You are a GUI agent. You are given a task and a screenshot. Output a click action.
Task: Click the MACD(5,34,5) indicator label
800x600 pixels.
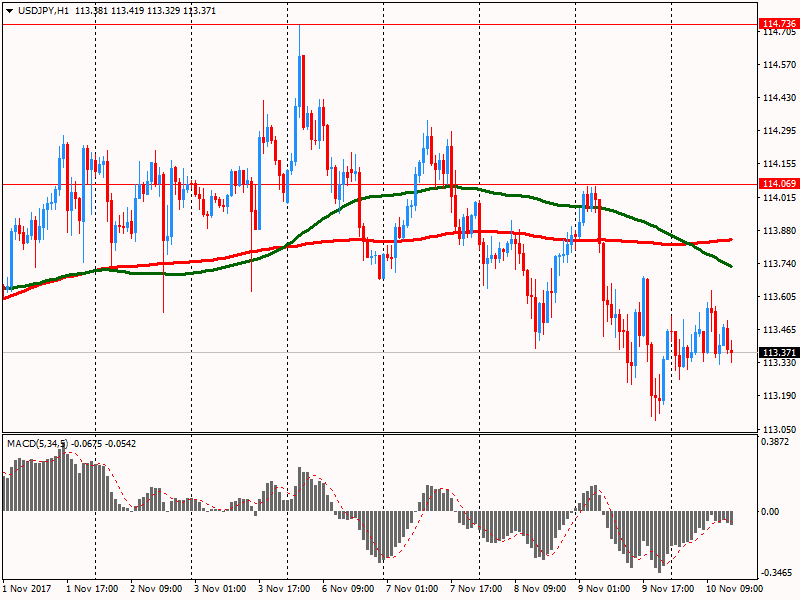pyautogui.click(x=37, y=443)
